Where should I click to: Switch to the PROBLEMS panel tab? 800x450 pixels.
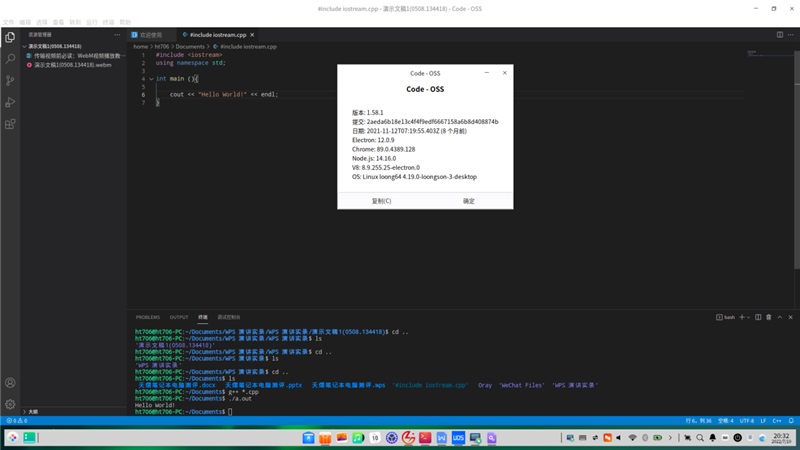coord(148,317)
